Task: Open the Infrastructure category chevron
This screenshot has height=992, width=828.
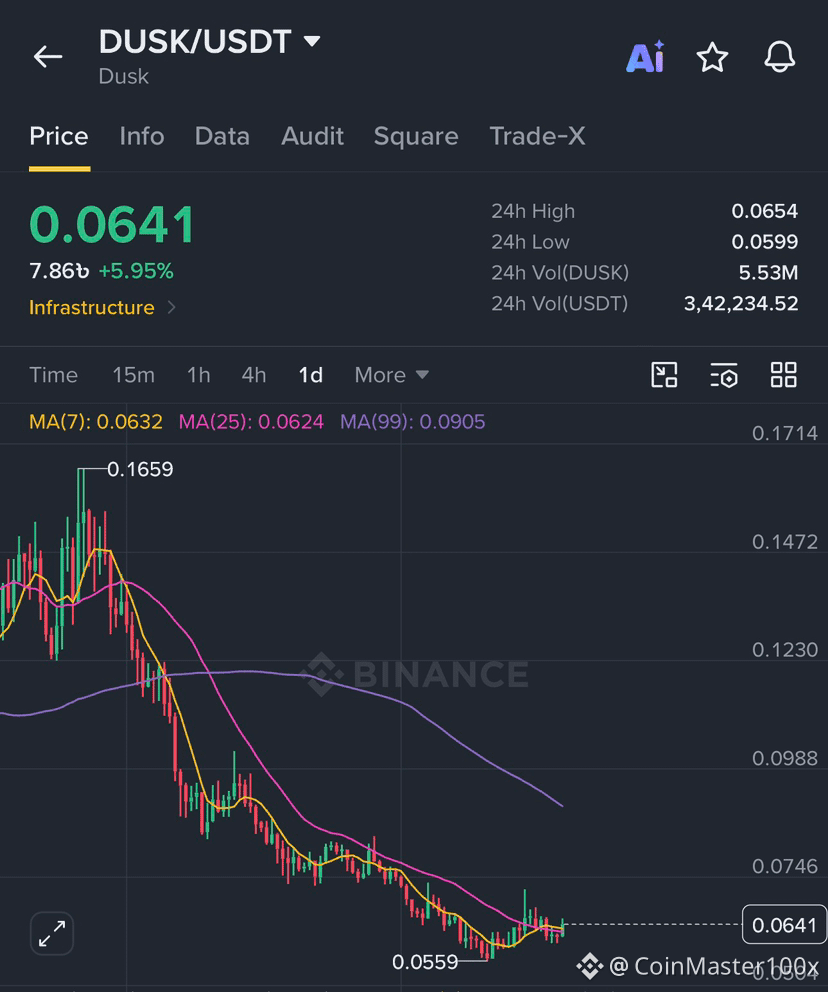Action: tap(171, 307)
